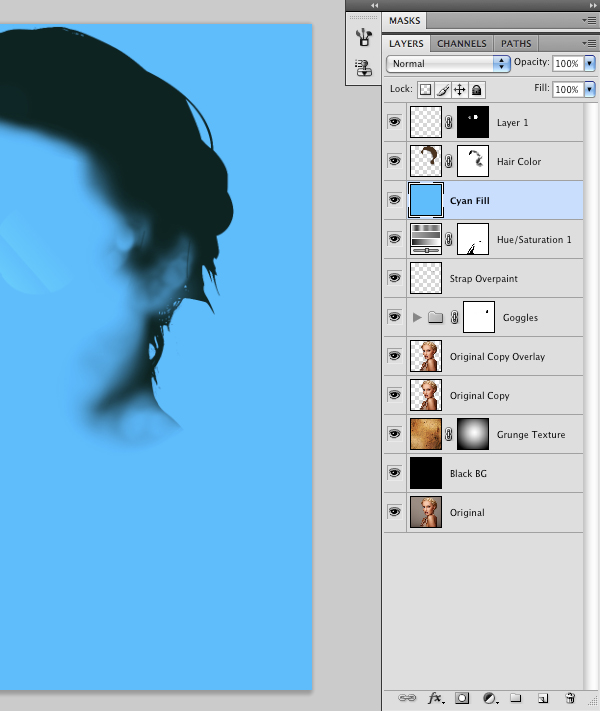
Task: Click Create new layer icon
Action: (543, 698)
